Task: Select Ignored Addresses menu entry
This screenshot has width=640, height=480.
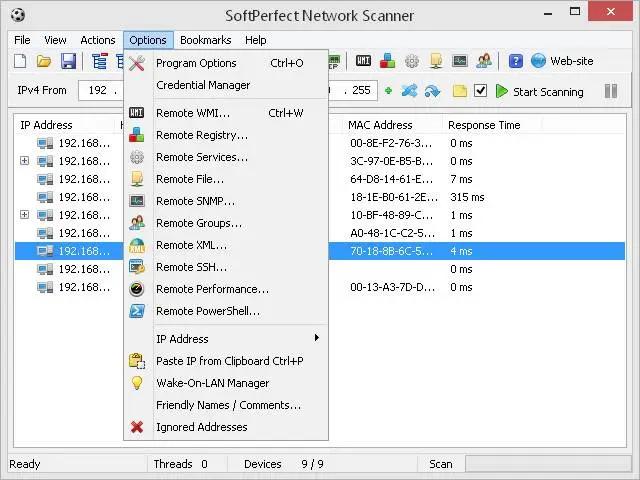Action: tap(226, 427)
